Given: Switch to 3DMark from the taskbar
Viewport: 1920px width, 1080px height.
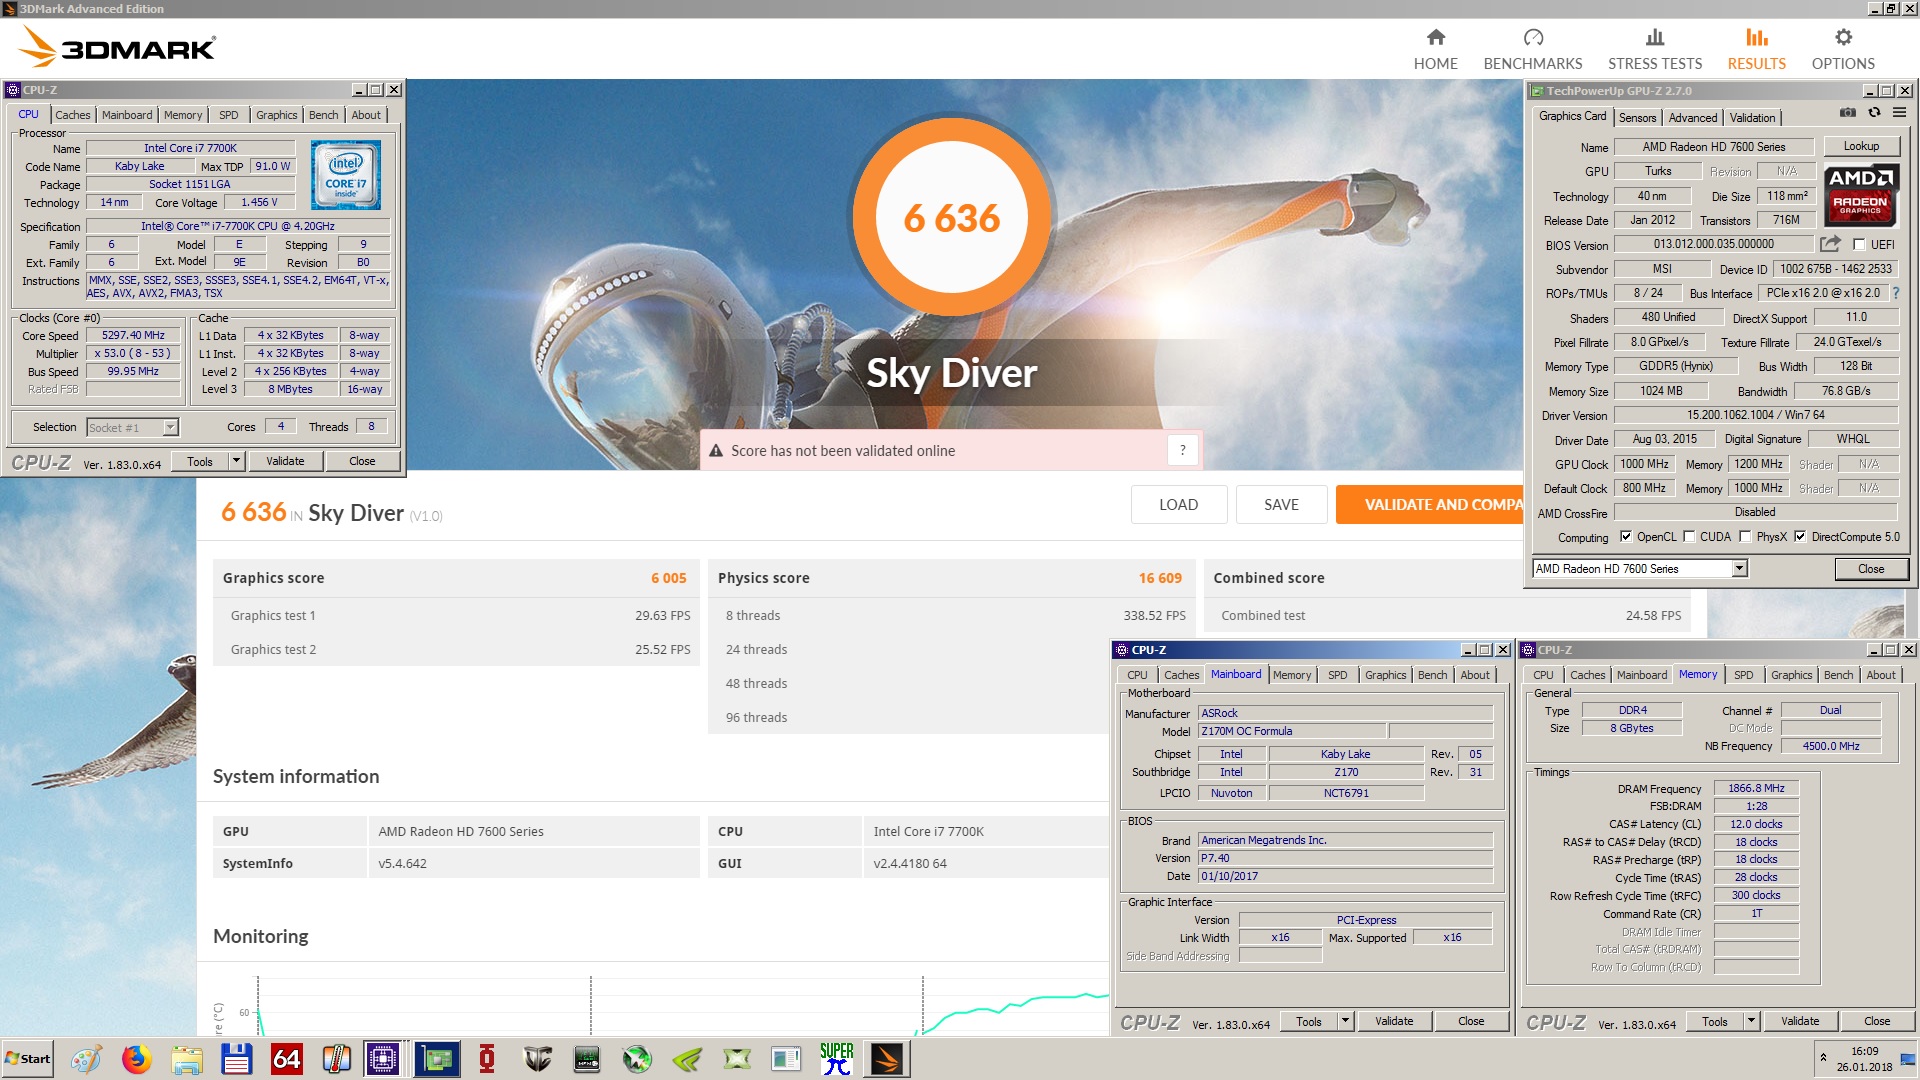Looking at the screenshot, I should click(x=886, y=1059).
